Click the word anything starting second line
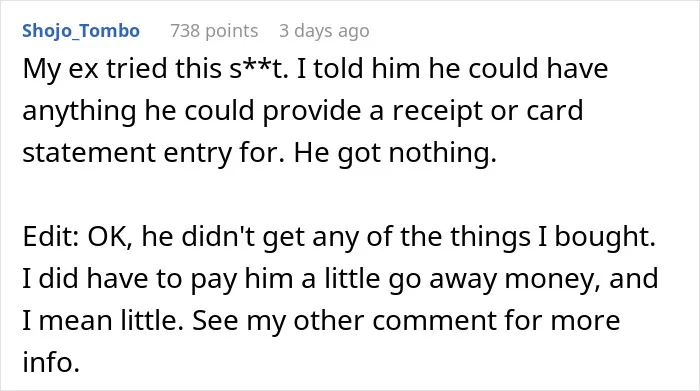Image resolution: width=700 pixels, height=391 pixels. click(79, 110)
